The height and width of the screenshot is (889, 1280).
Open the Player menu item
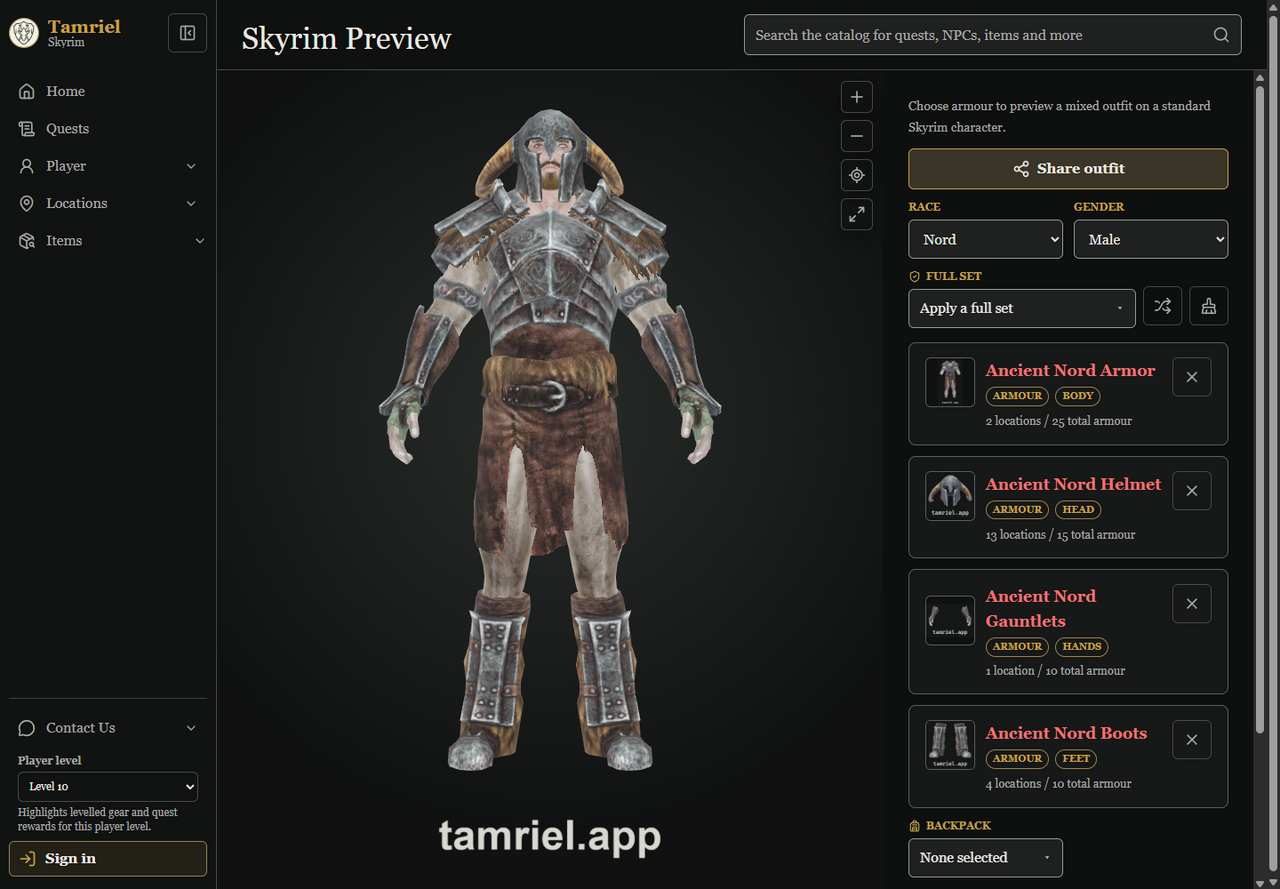[108, 166]
